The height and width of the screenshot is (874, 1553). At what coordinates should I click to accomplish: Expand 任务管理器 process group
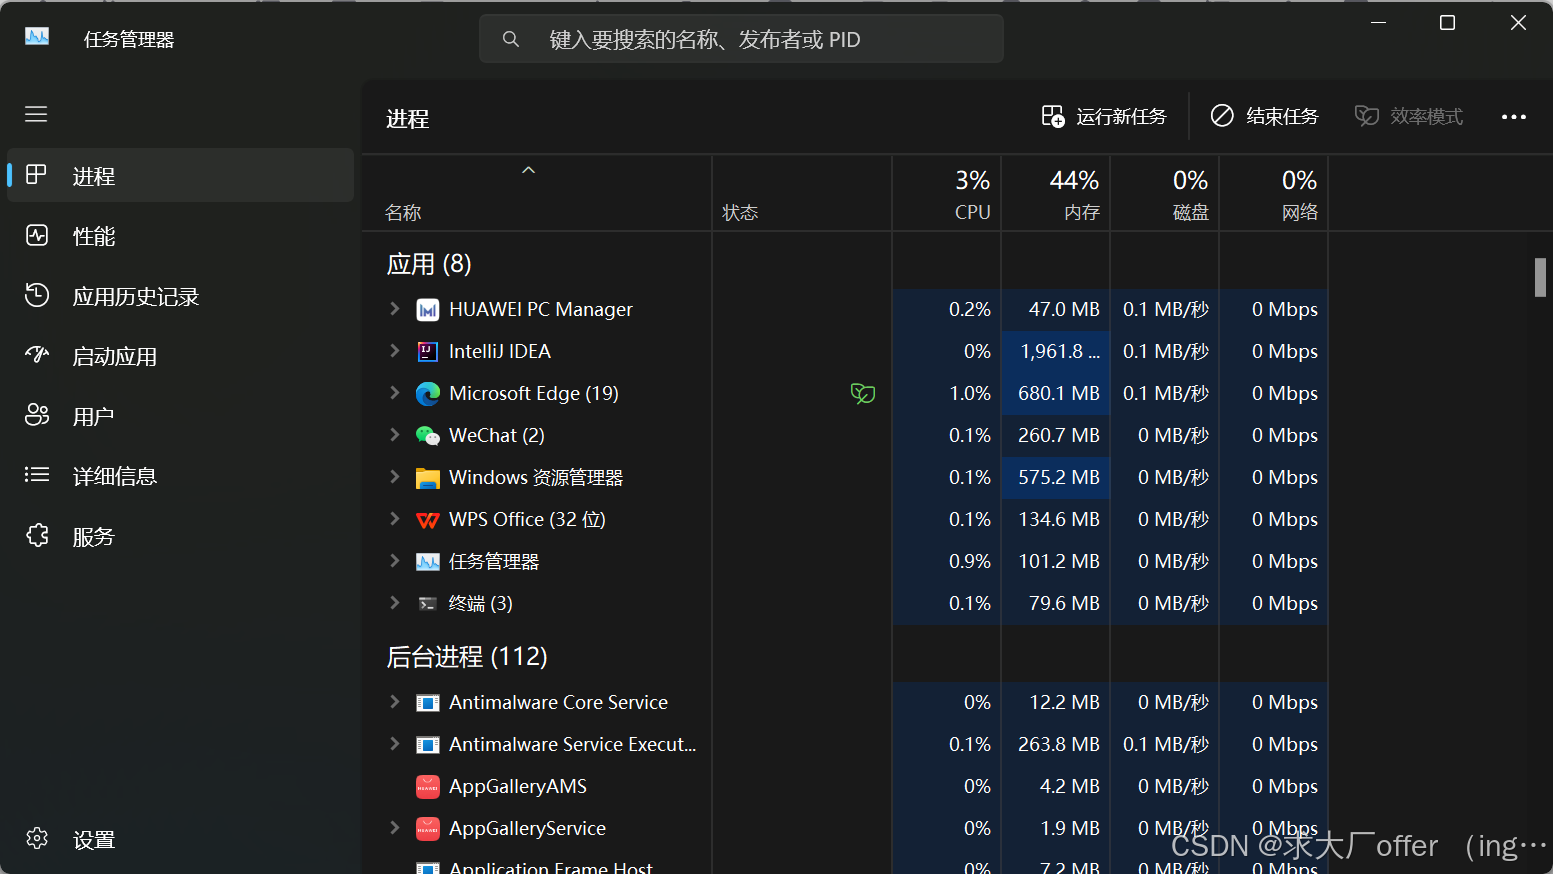coord(394,561)
